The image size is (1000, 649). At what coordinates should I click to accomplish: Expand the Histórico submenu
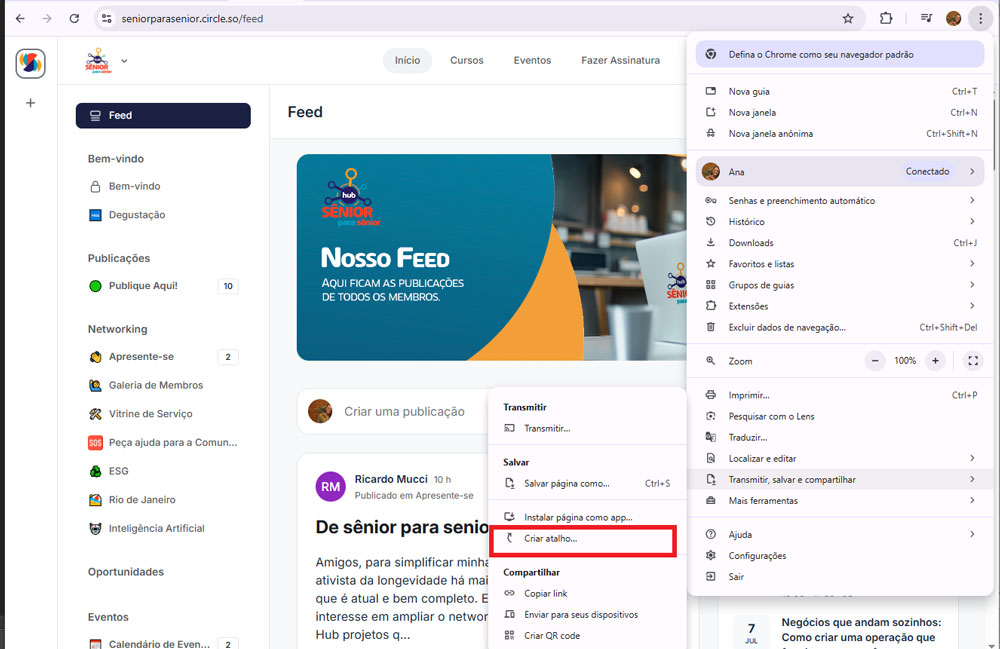pyautogui.click(x=972, y=221)
